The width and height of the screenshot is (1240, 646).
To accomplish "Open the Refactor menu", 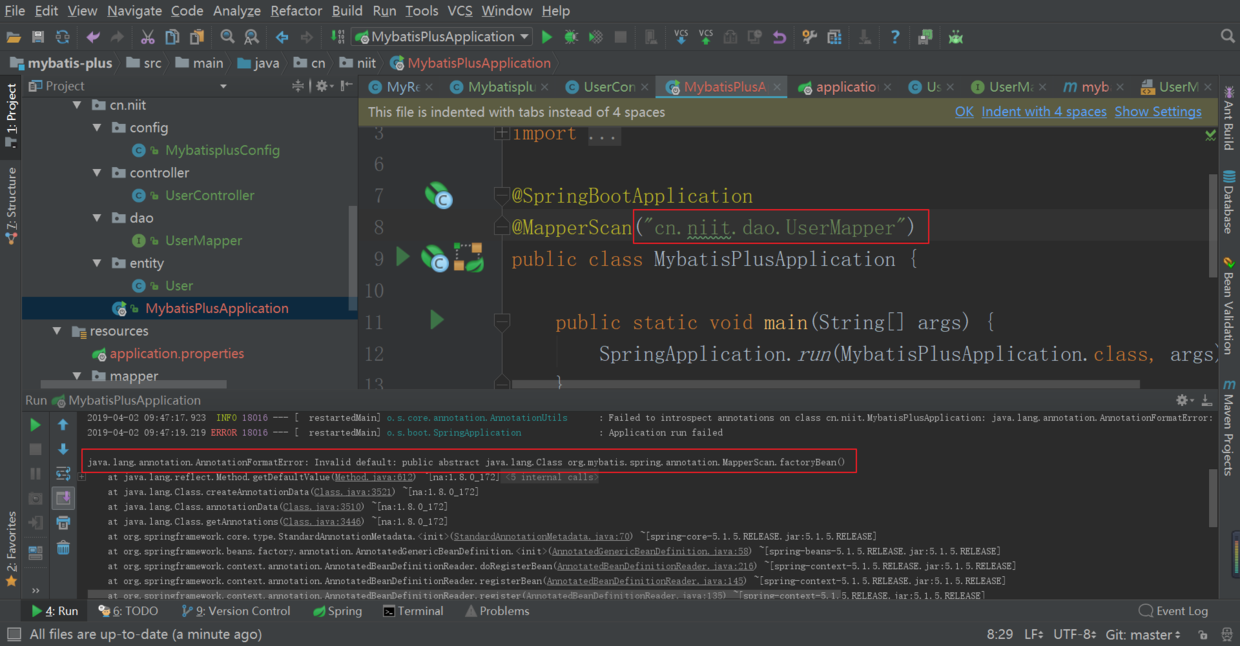I will coord(295,11).
